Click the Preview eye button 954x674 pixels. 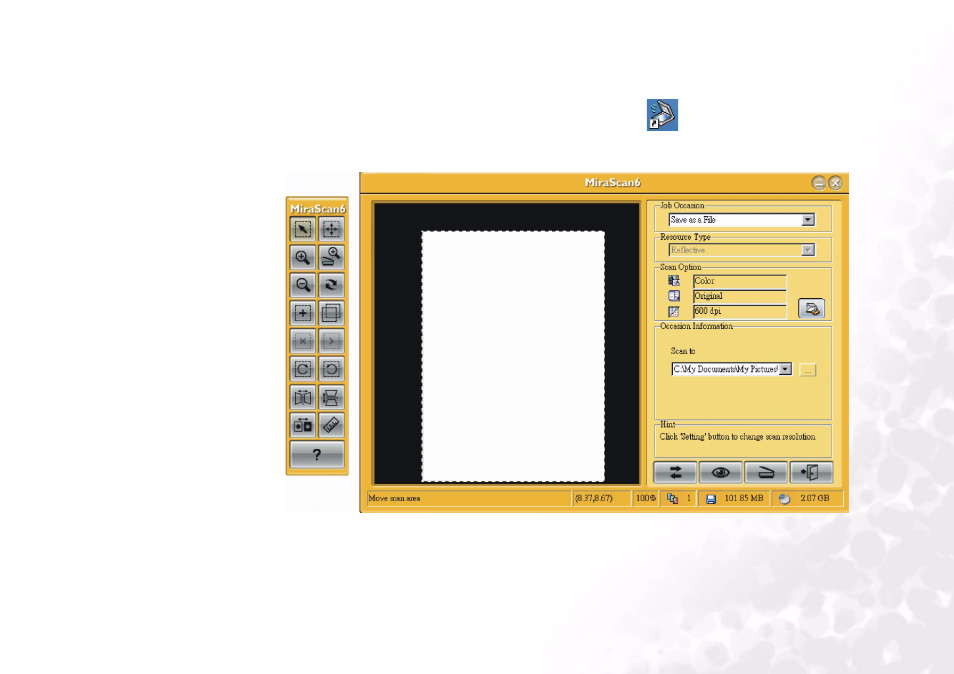pos(720,473)
